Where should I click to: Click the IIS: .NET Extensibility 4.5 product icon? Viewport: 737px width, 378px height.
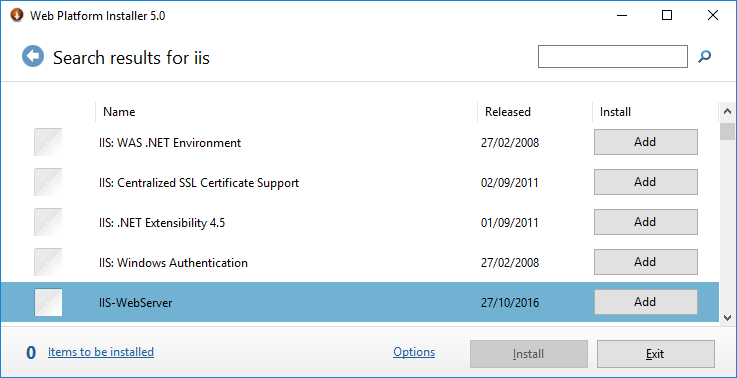[x=48, y=222]
